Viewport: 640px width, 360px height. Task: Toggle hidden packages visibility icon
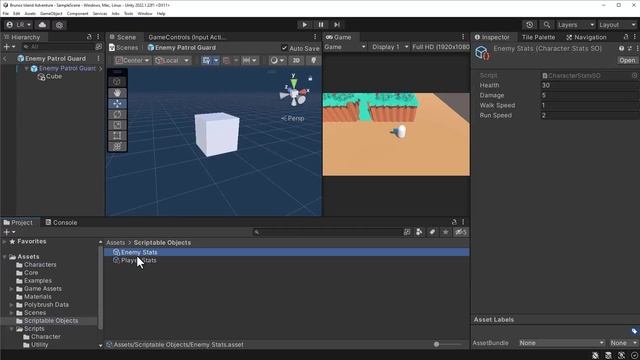coord(461,232)
